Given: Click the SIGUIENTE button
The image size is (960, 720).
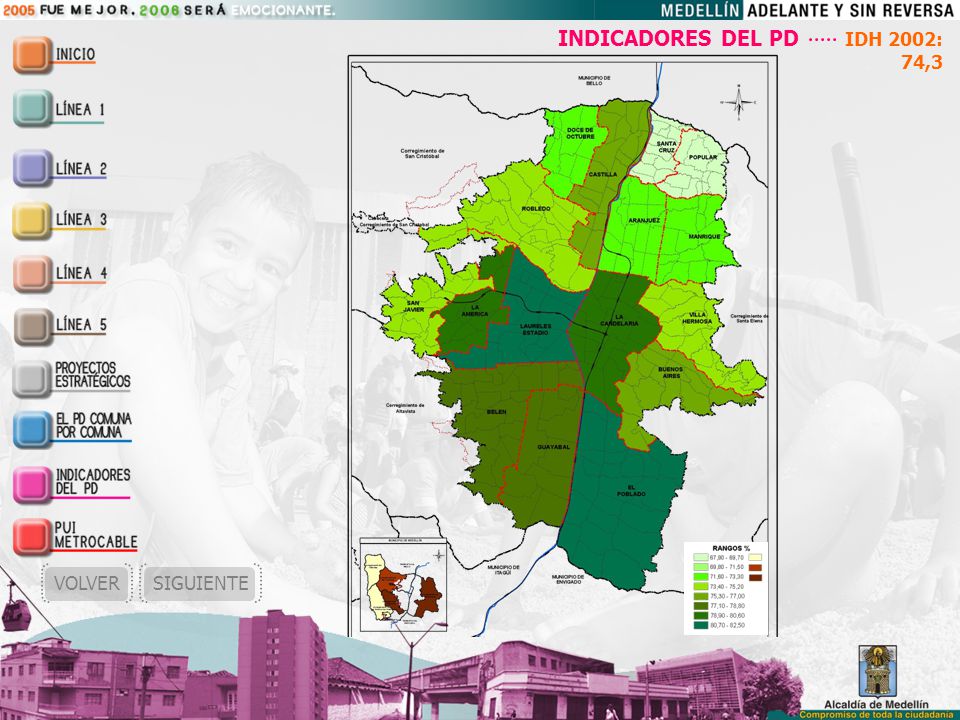Looking at the screenshot, I should (200, 583).
